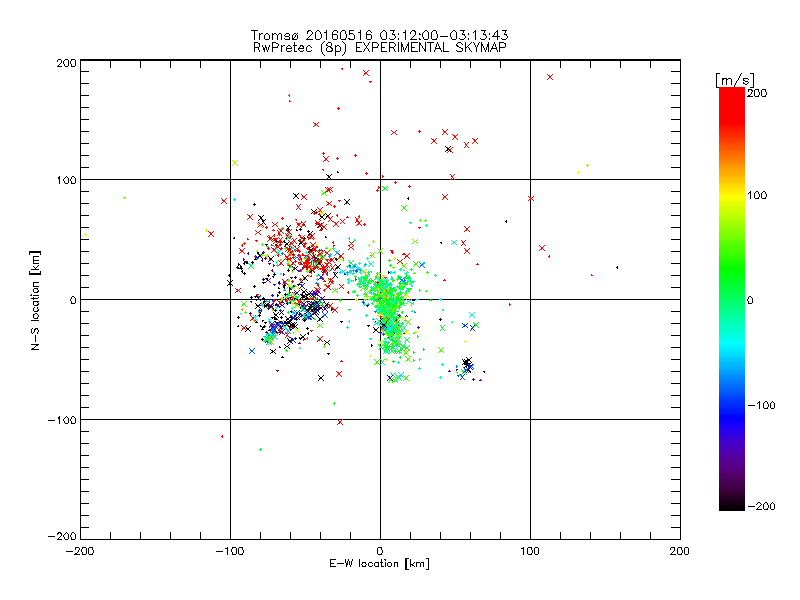Image resolution: width=800 pixels, height=600 pixels.
Task: Click the colorbar's '100' value label
Action: pos(757,195)
